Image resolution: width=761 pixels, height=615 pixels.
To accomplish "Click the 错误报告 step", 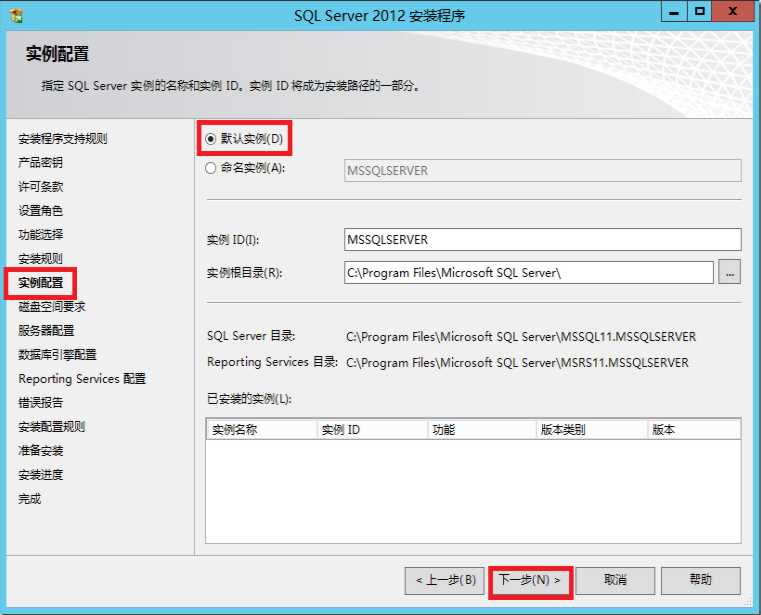I will [40, 402].
